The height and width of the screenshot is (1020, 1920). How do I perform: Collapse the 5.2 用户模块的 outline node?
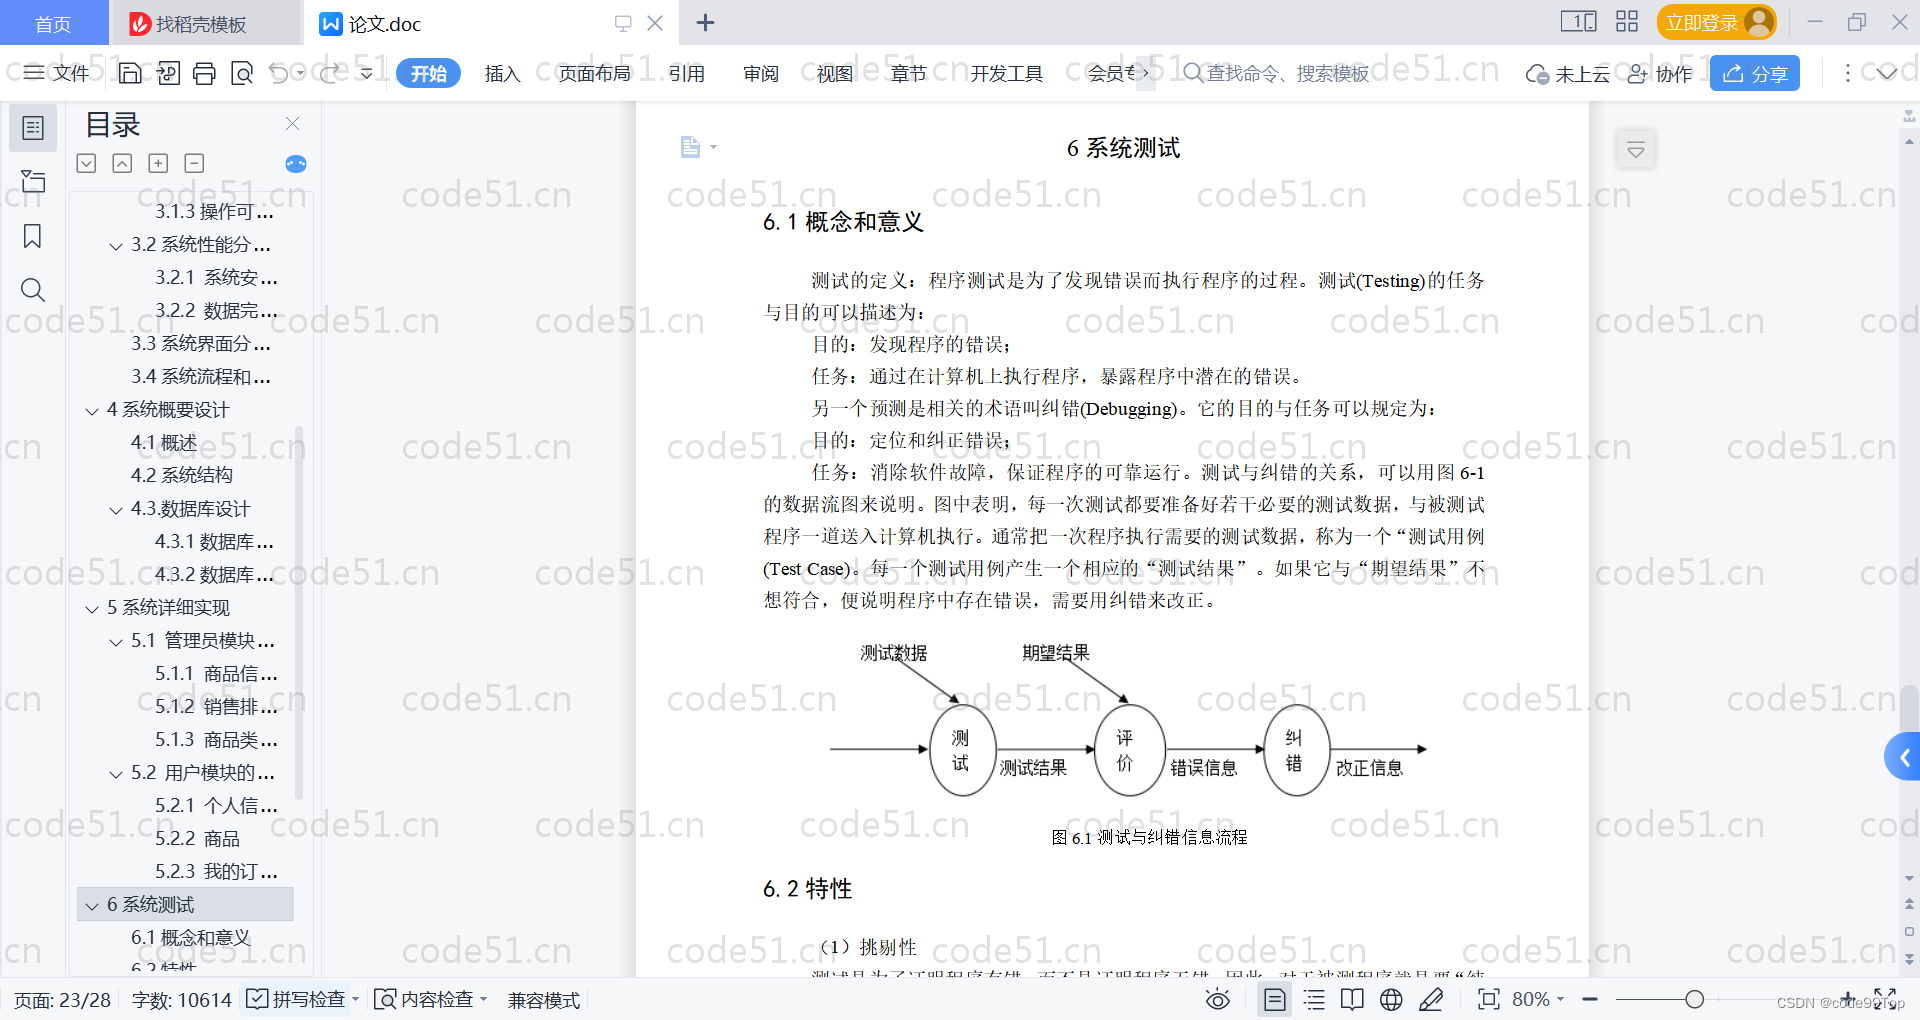[116, 773]
